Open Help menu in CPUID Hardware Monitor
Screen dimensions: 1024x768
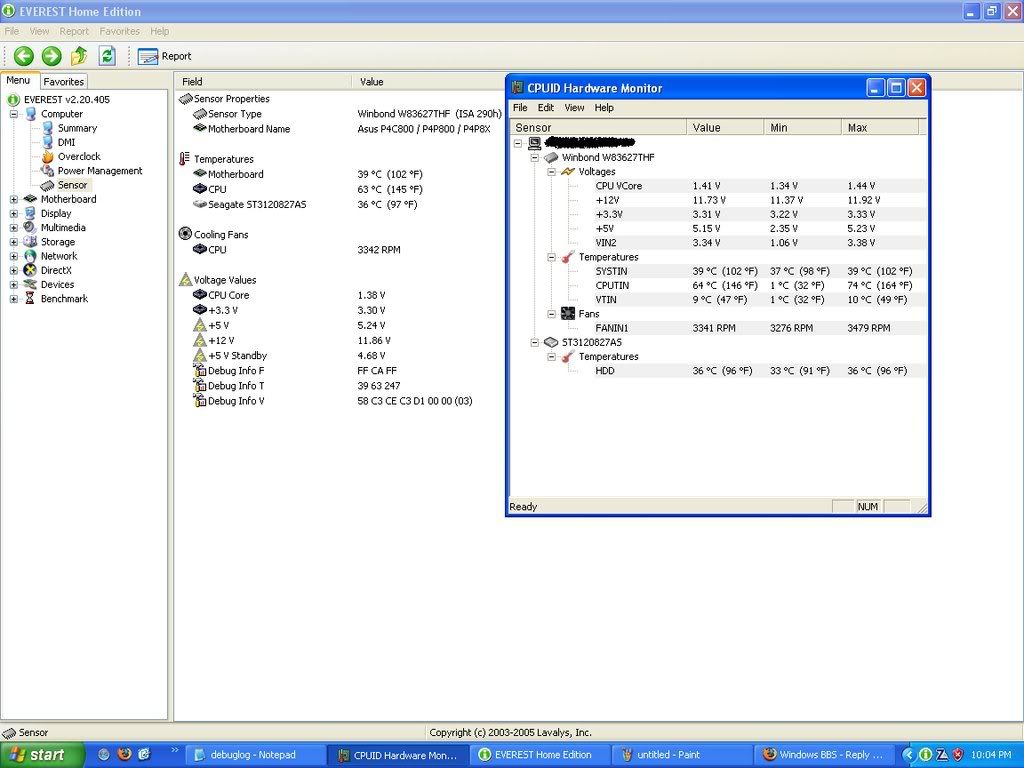pyautogui.click(x=604, y=108)
